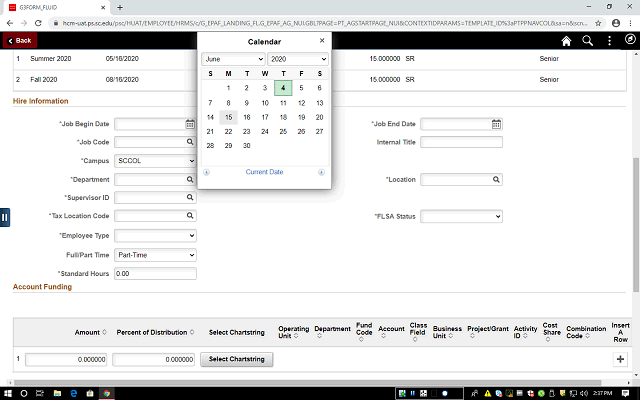Select June 4 in the calendar
Screen dimensions: 640x400
[x=283, y=88]
